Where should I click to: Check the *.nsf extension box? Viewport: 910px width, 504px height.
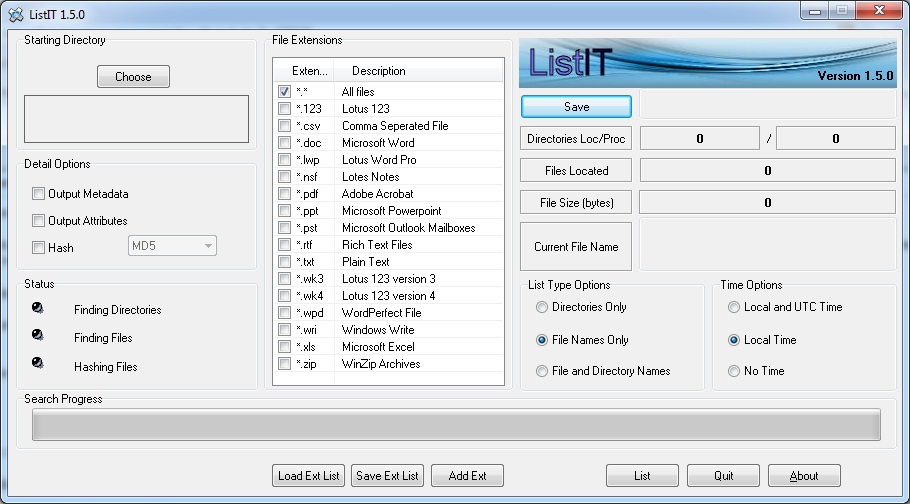click(x=284, y=177)
